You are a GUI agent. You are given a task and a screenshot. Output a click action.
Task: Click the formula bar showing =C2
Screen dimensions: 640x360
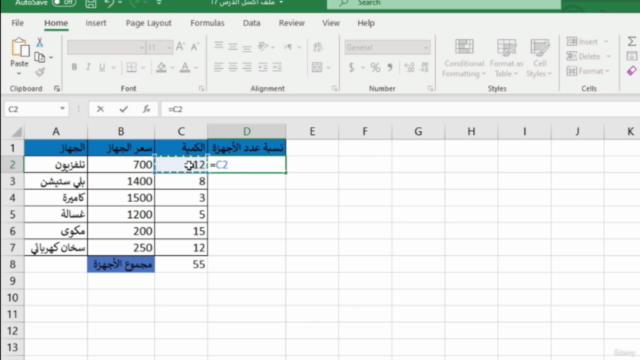click(x=400, y=109)
